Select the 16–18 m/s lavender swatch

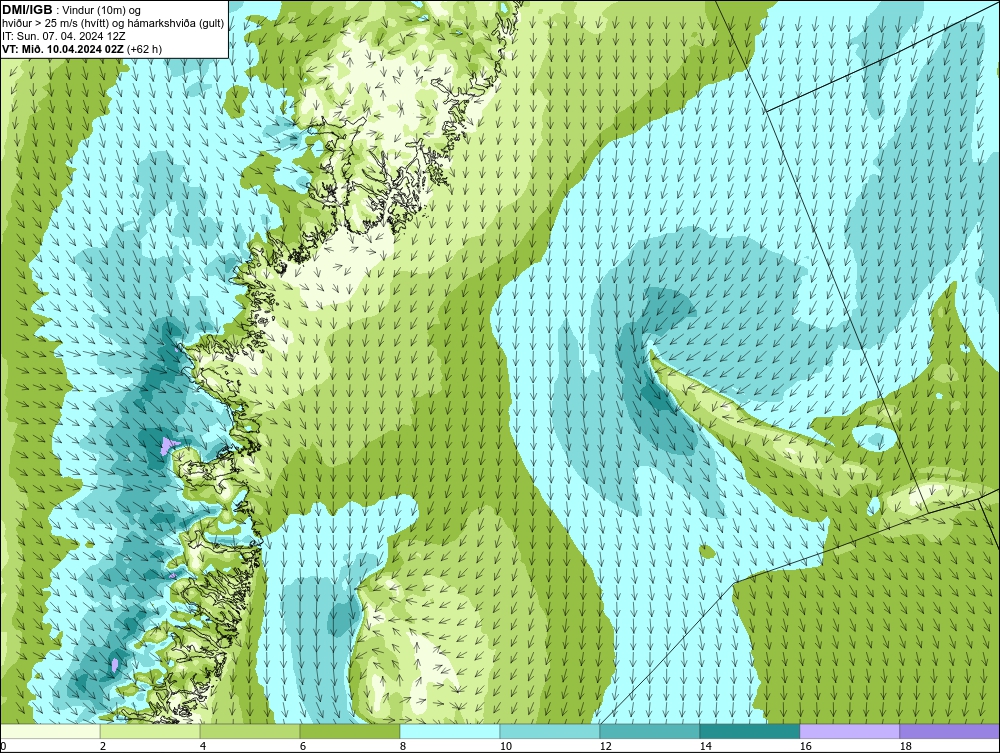(x=849, y=731)
